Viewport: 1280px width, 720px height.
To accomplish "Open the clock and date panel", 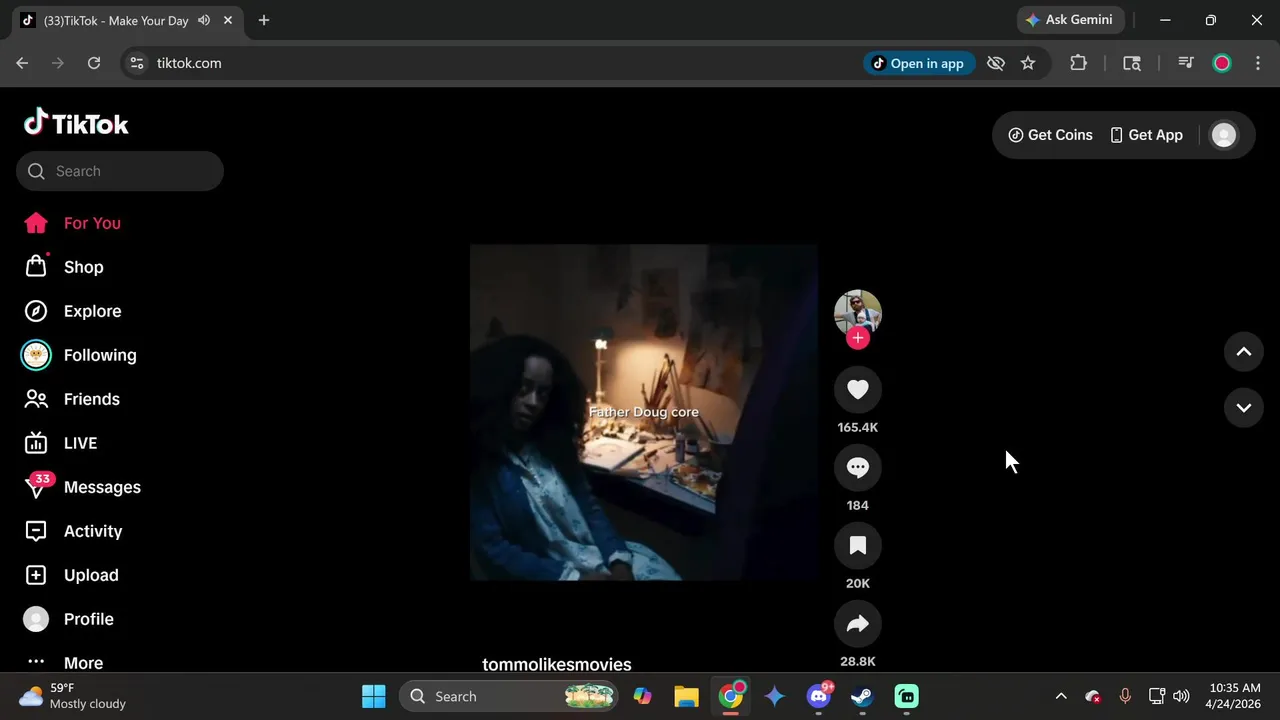I will tap(1235, 696).
